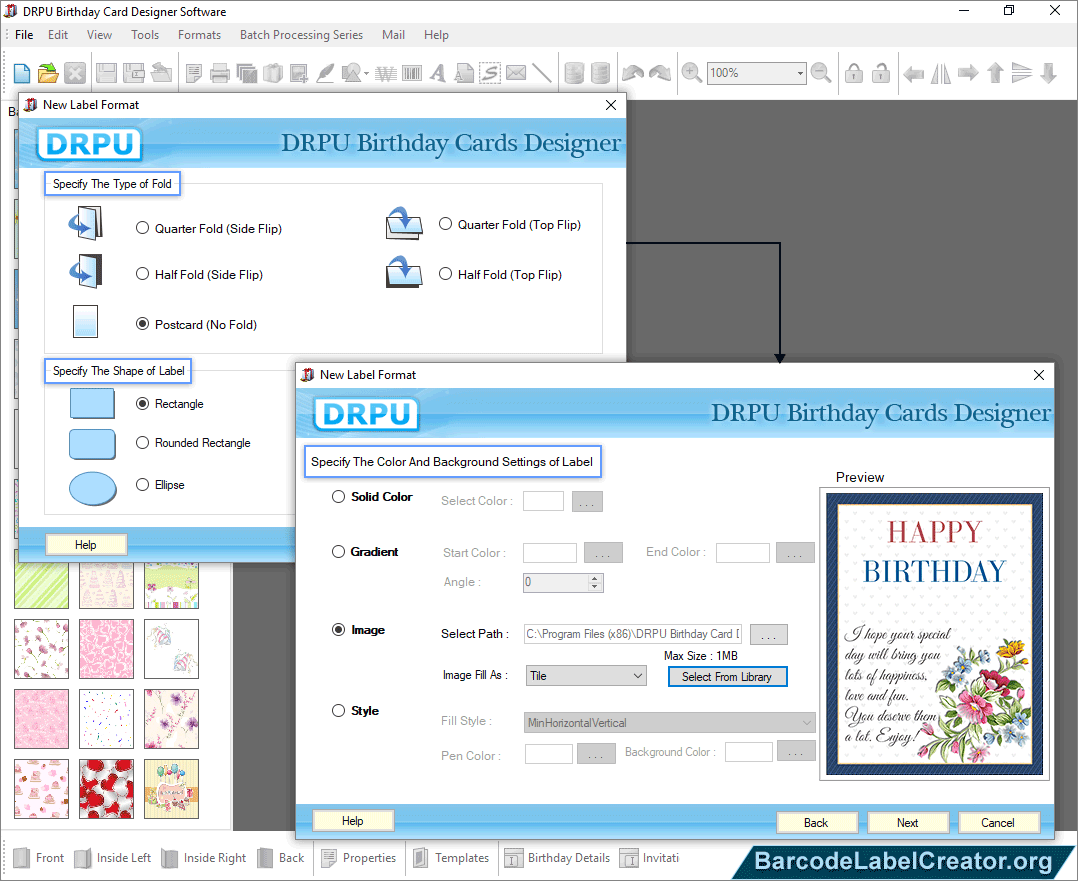Viewport: 1078px width, 881px height.
Task: Open the Birthday Details tab
Action: pyautogui.click(x=557, y=858)
